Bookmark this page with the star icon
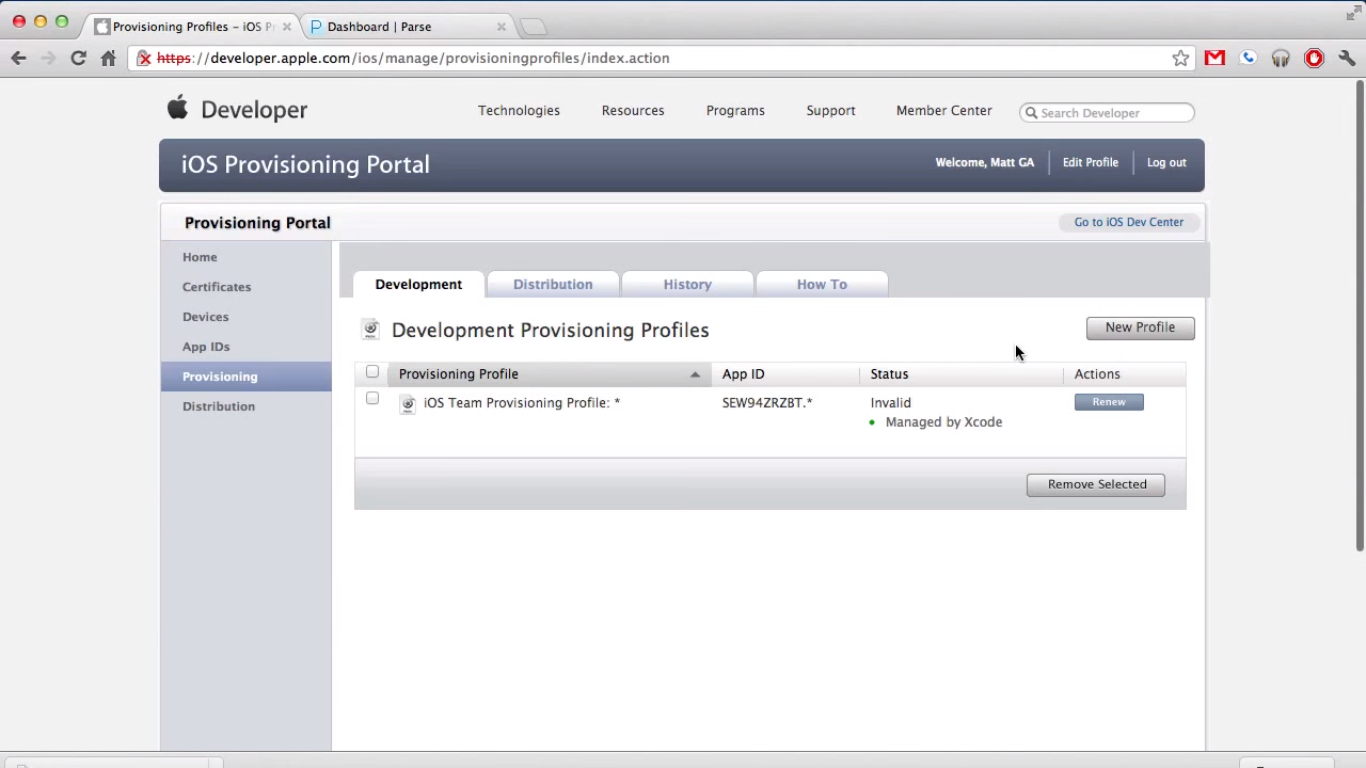 coord(1181,58)
